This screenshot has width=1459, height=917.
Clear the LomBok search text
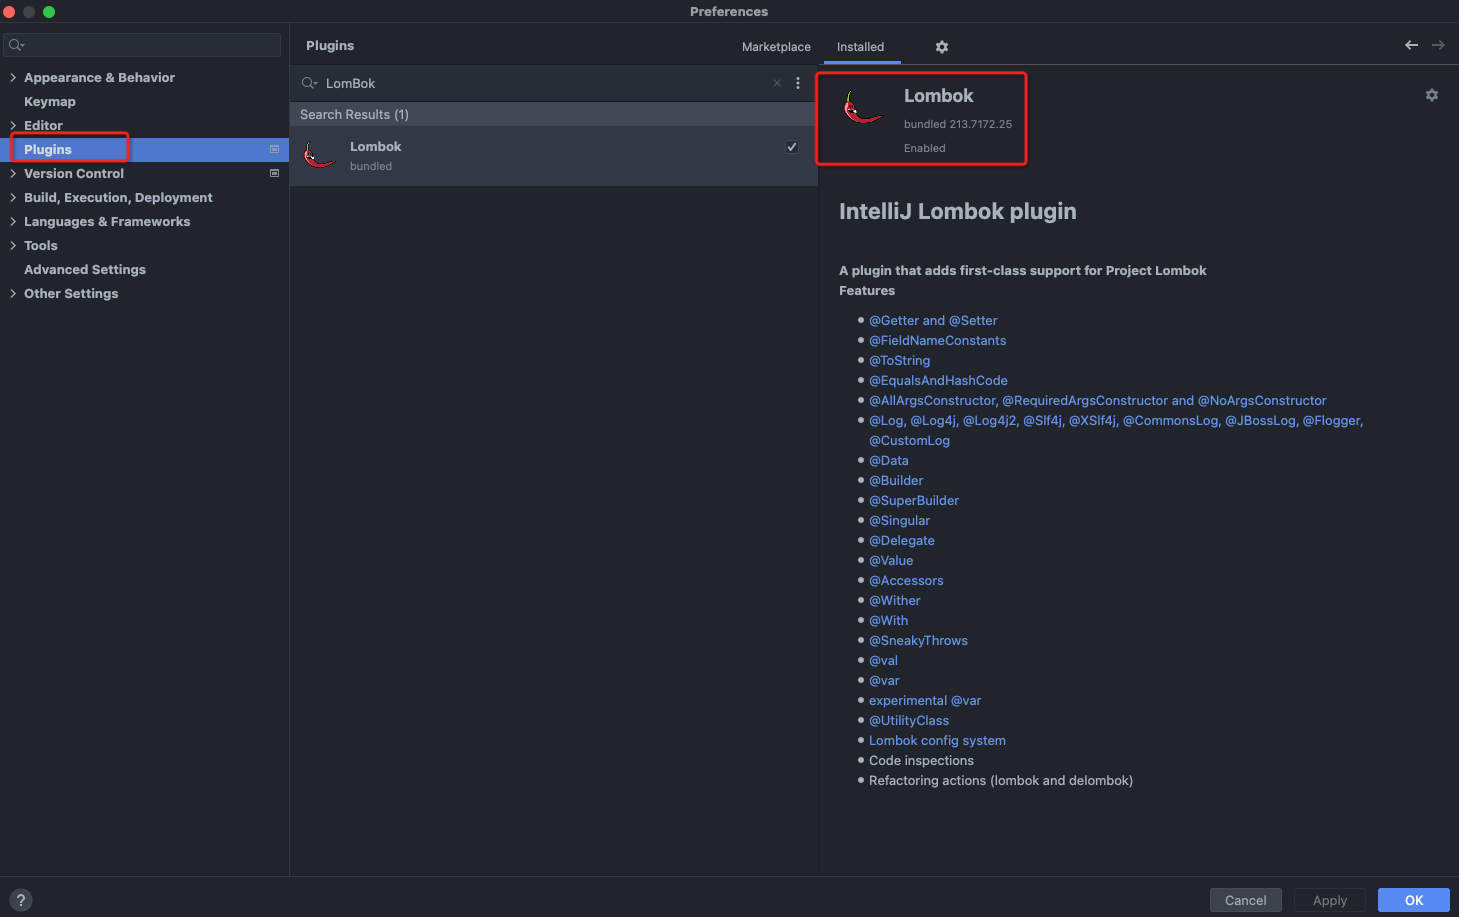[x=777, y=83]
